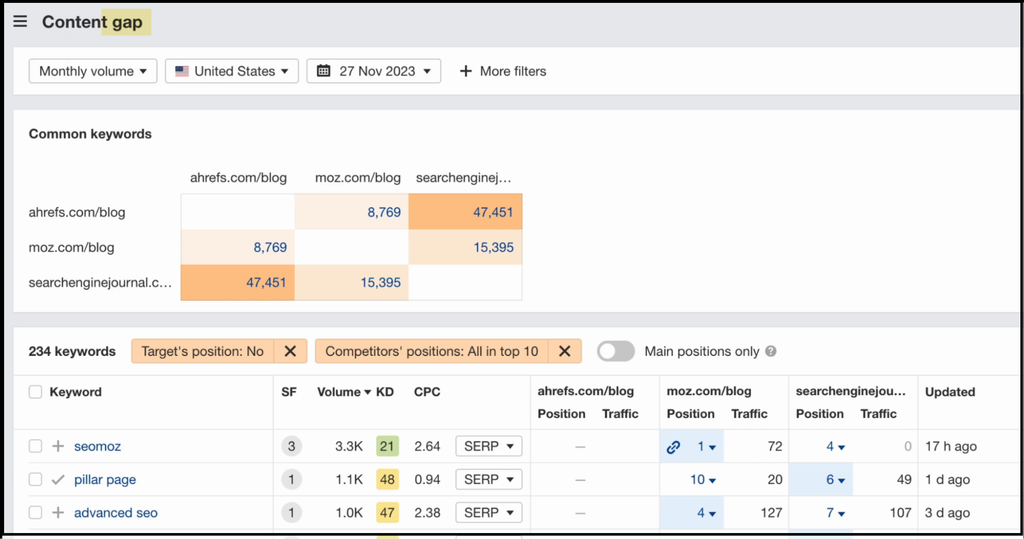The height and width of the screenshot is (539, 1024).
Task: Click SF badge 1 for advanced seo
Action: pos(291,513)
